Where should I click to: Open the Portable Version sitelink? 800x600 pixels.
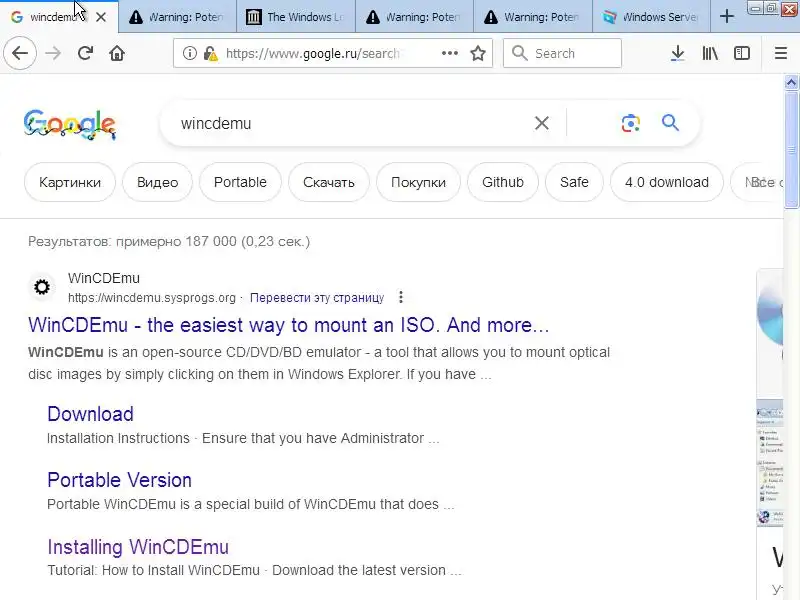point(119,480)
